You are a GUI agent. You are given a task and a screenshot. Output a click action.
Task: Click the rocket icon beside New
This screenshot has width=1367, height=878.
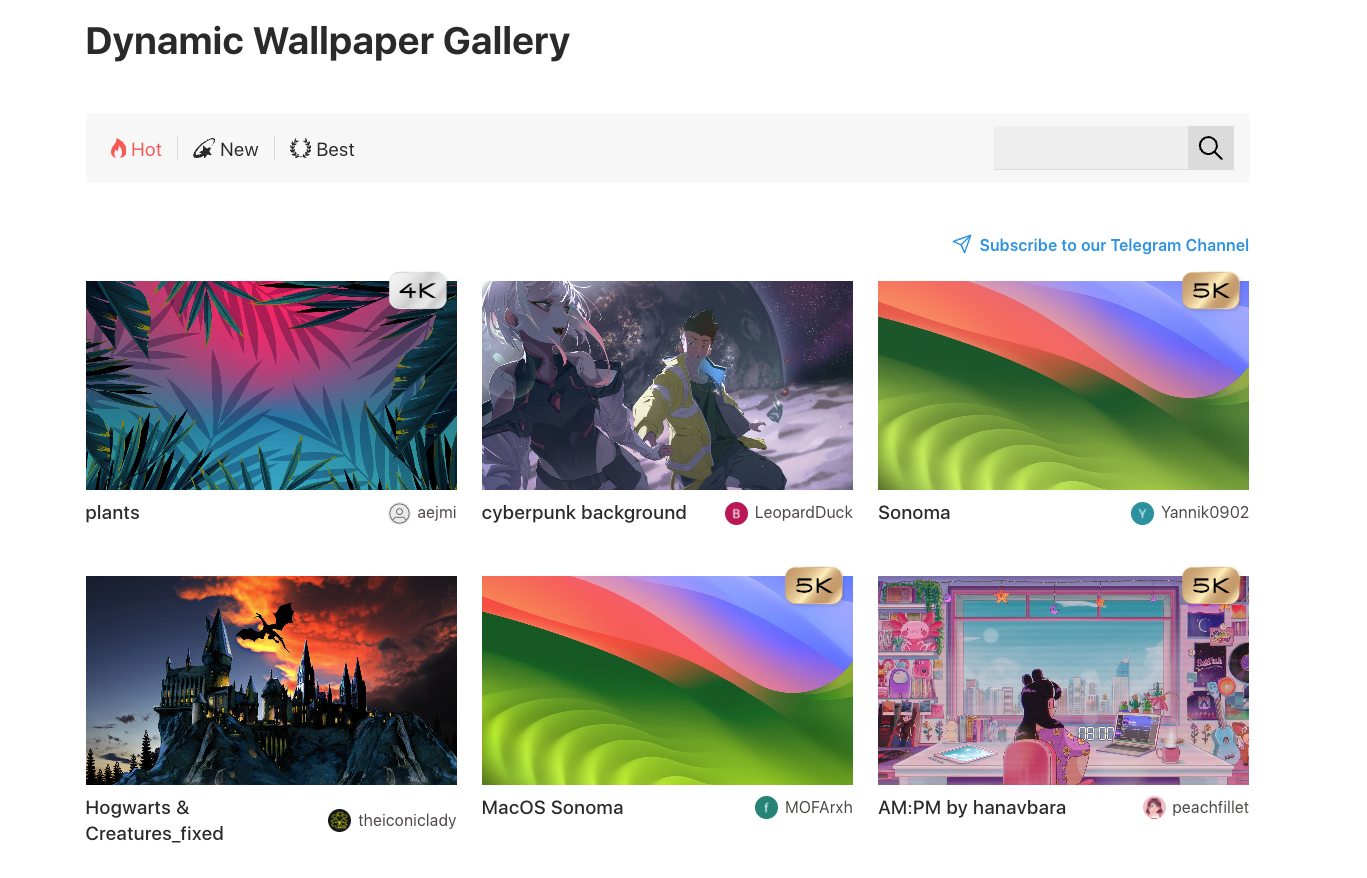(x=203, y=149)
